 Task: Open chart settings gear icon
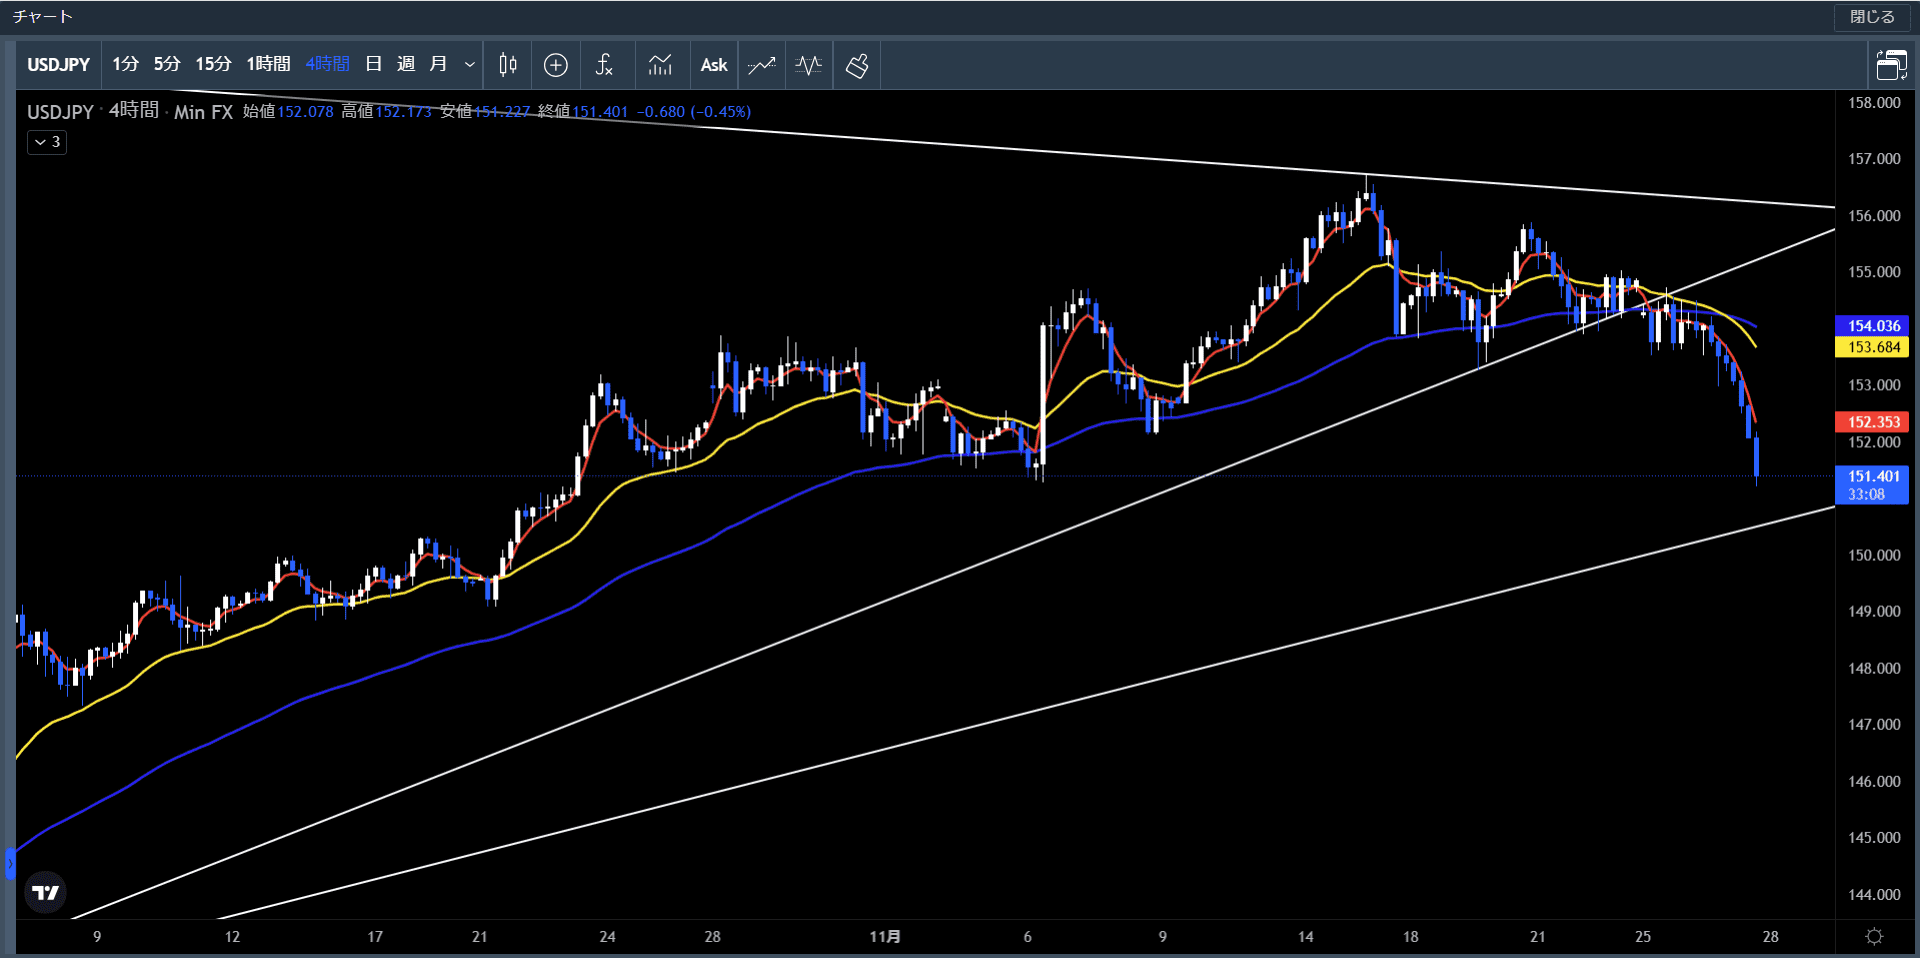tap(1875, 936)
